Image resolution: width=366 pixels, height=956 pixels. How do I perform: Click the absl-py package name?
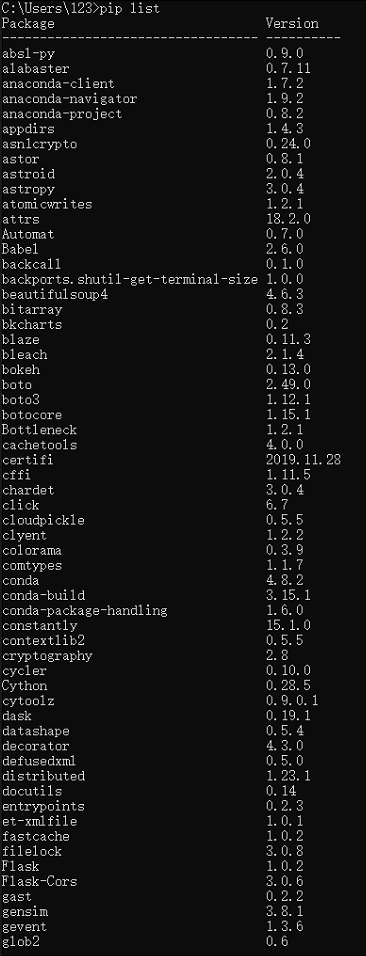point(28,54)
